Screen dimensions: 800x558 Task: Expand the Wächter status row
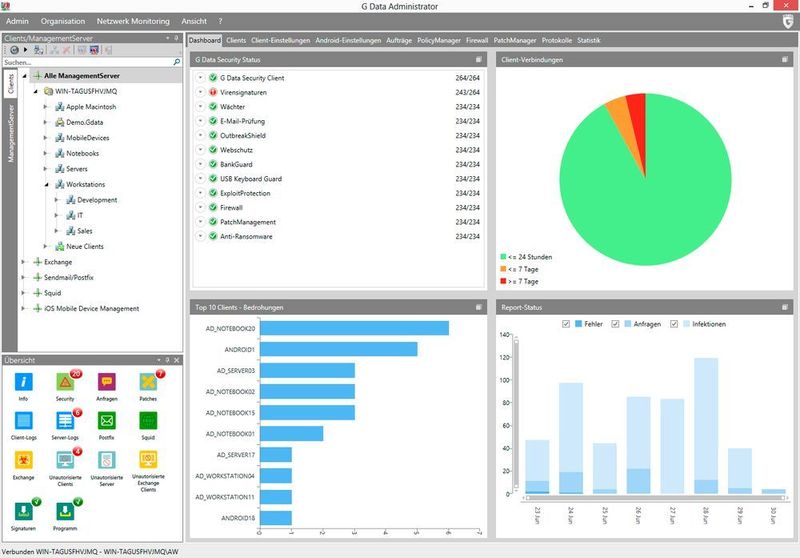(201, 107)
